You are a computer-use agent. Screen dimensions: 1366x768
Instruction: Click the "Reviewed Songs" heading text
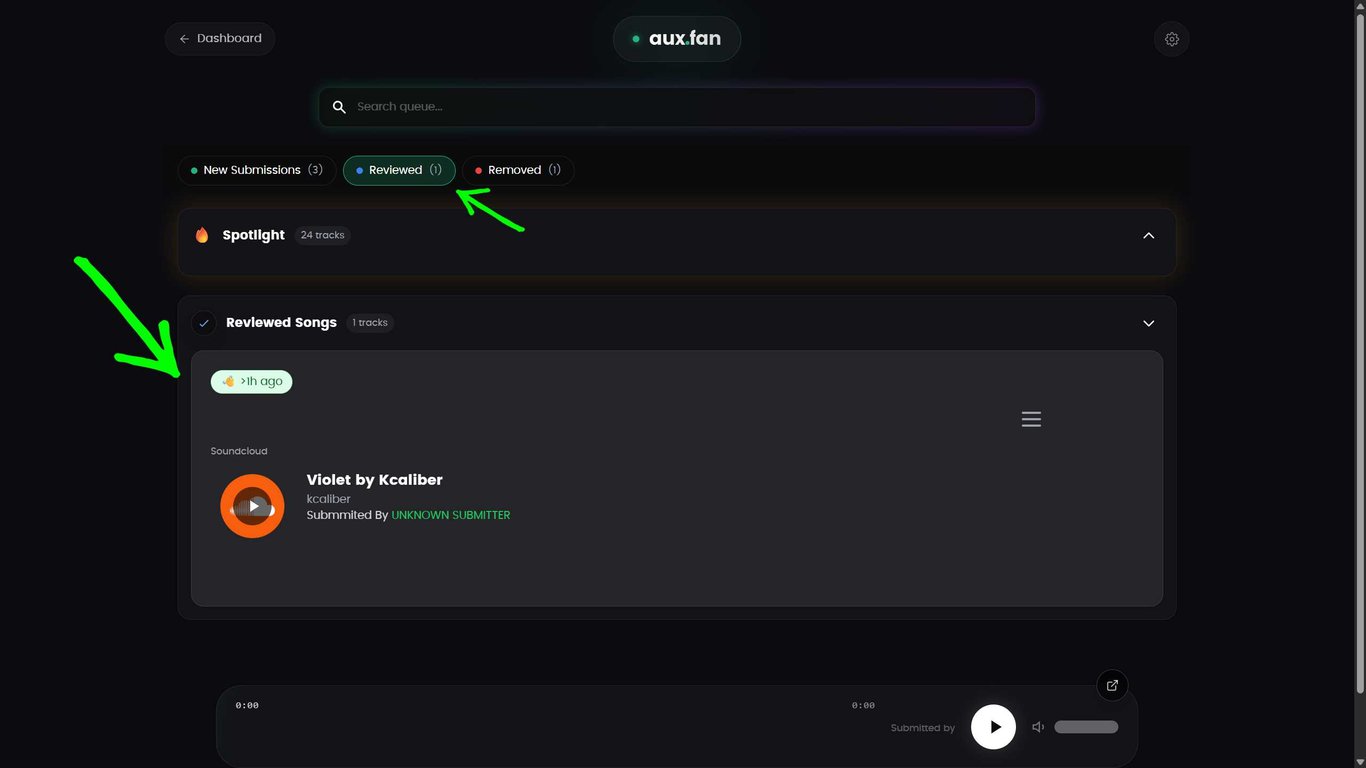click(281, 323)
